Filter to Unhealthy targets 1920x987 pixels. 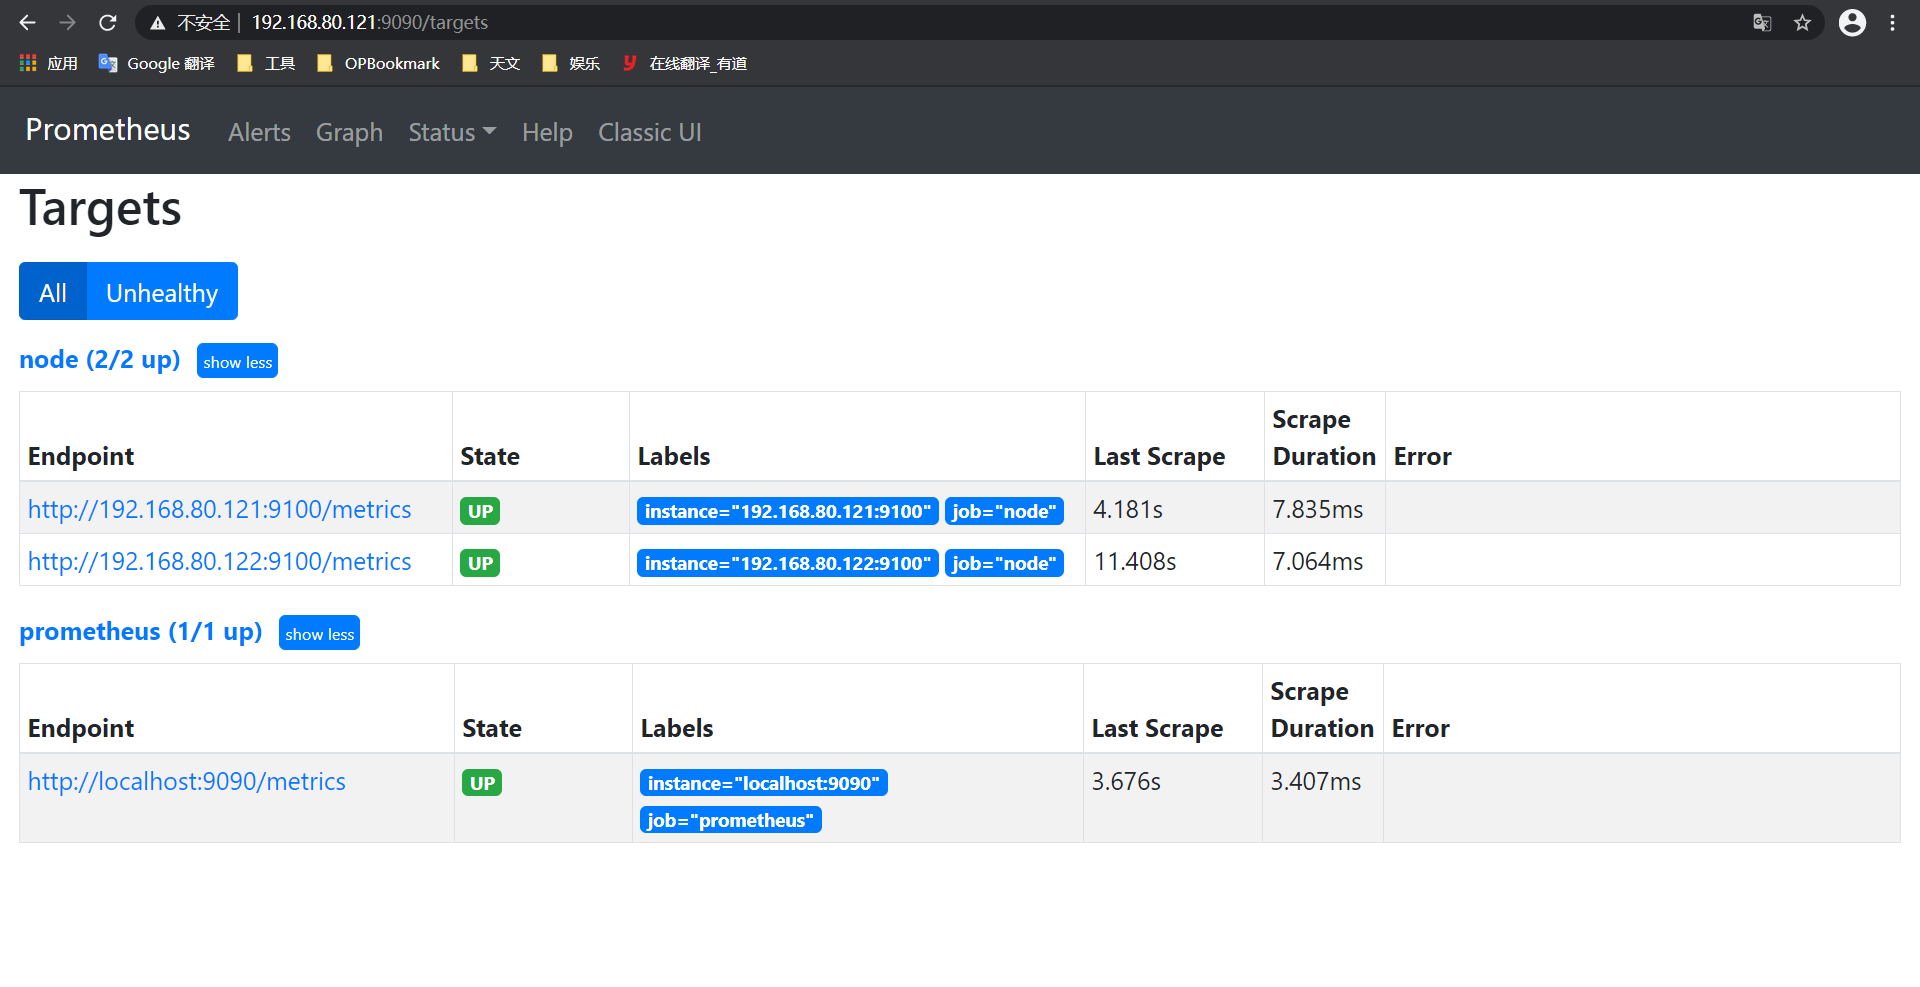162,292
